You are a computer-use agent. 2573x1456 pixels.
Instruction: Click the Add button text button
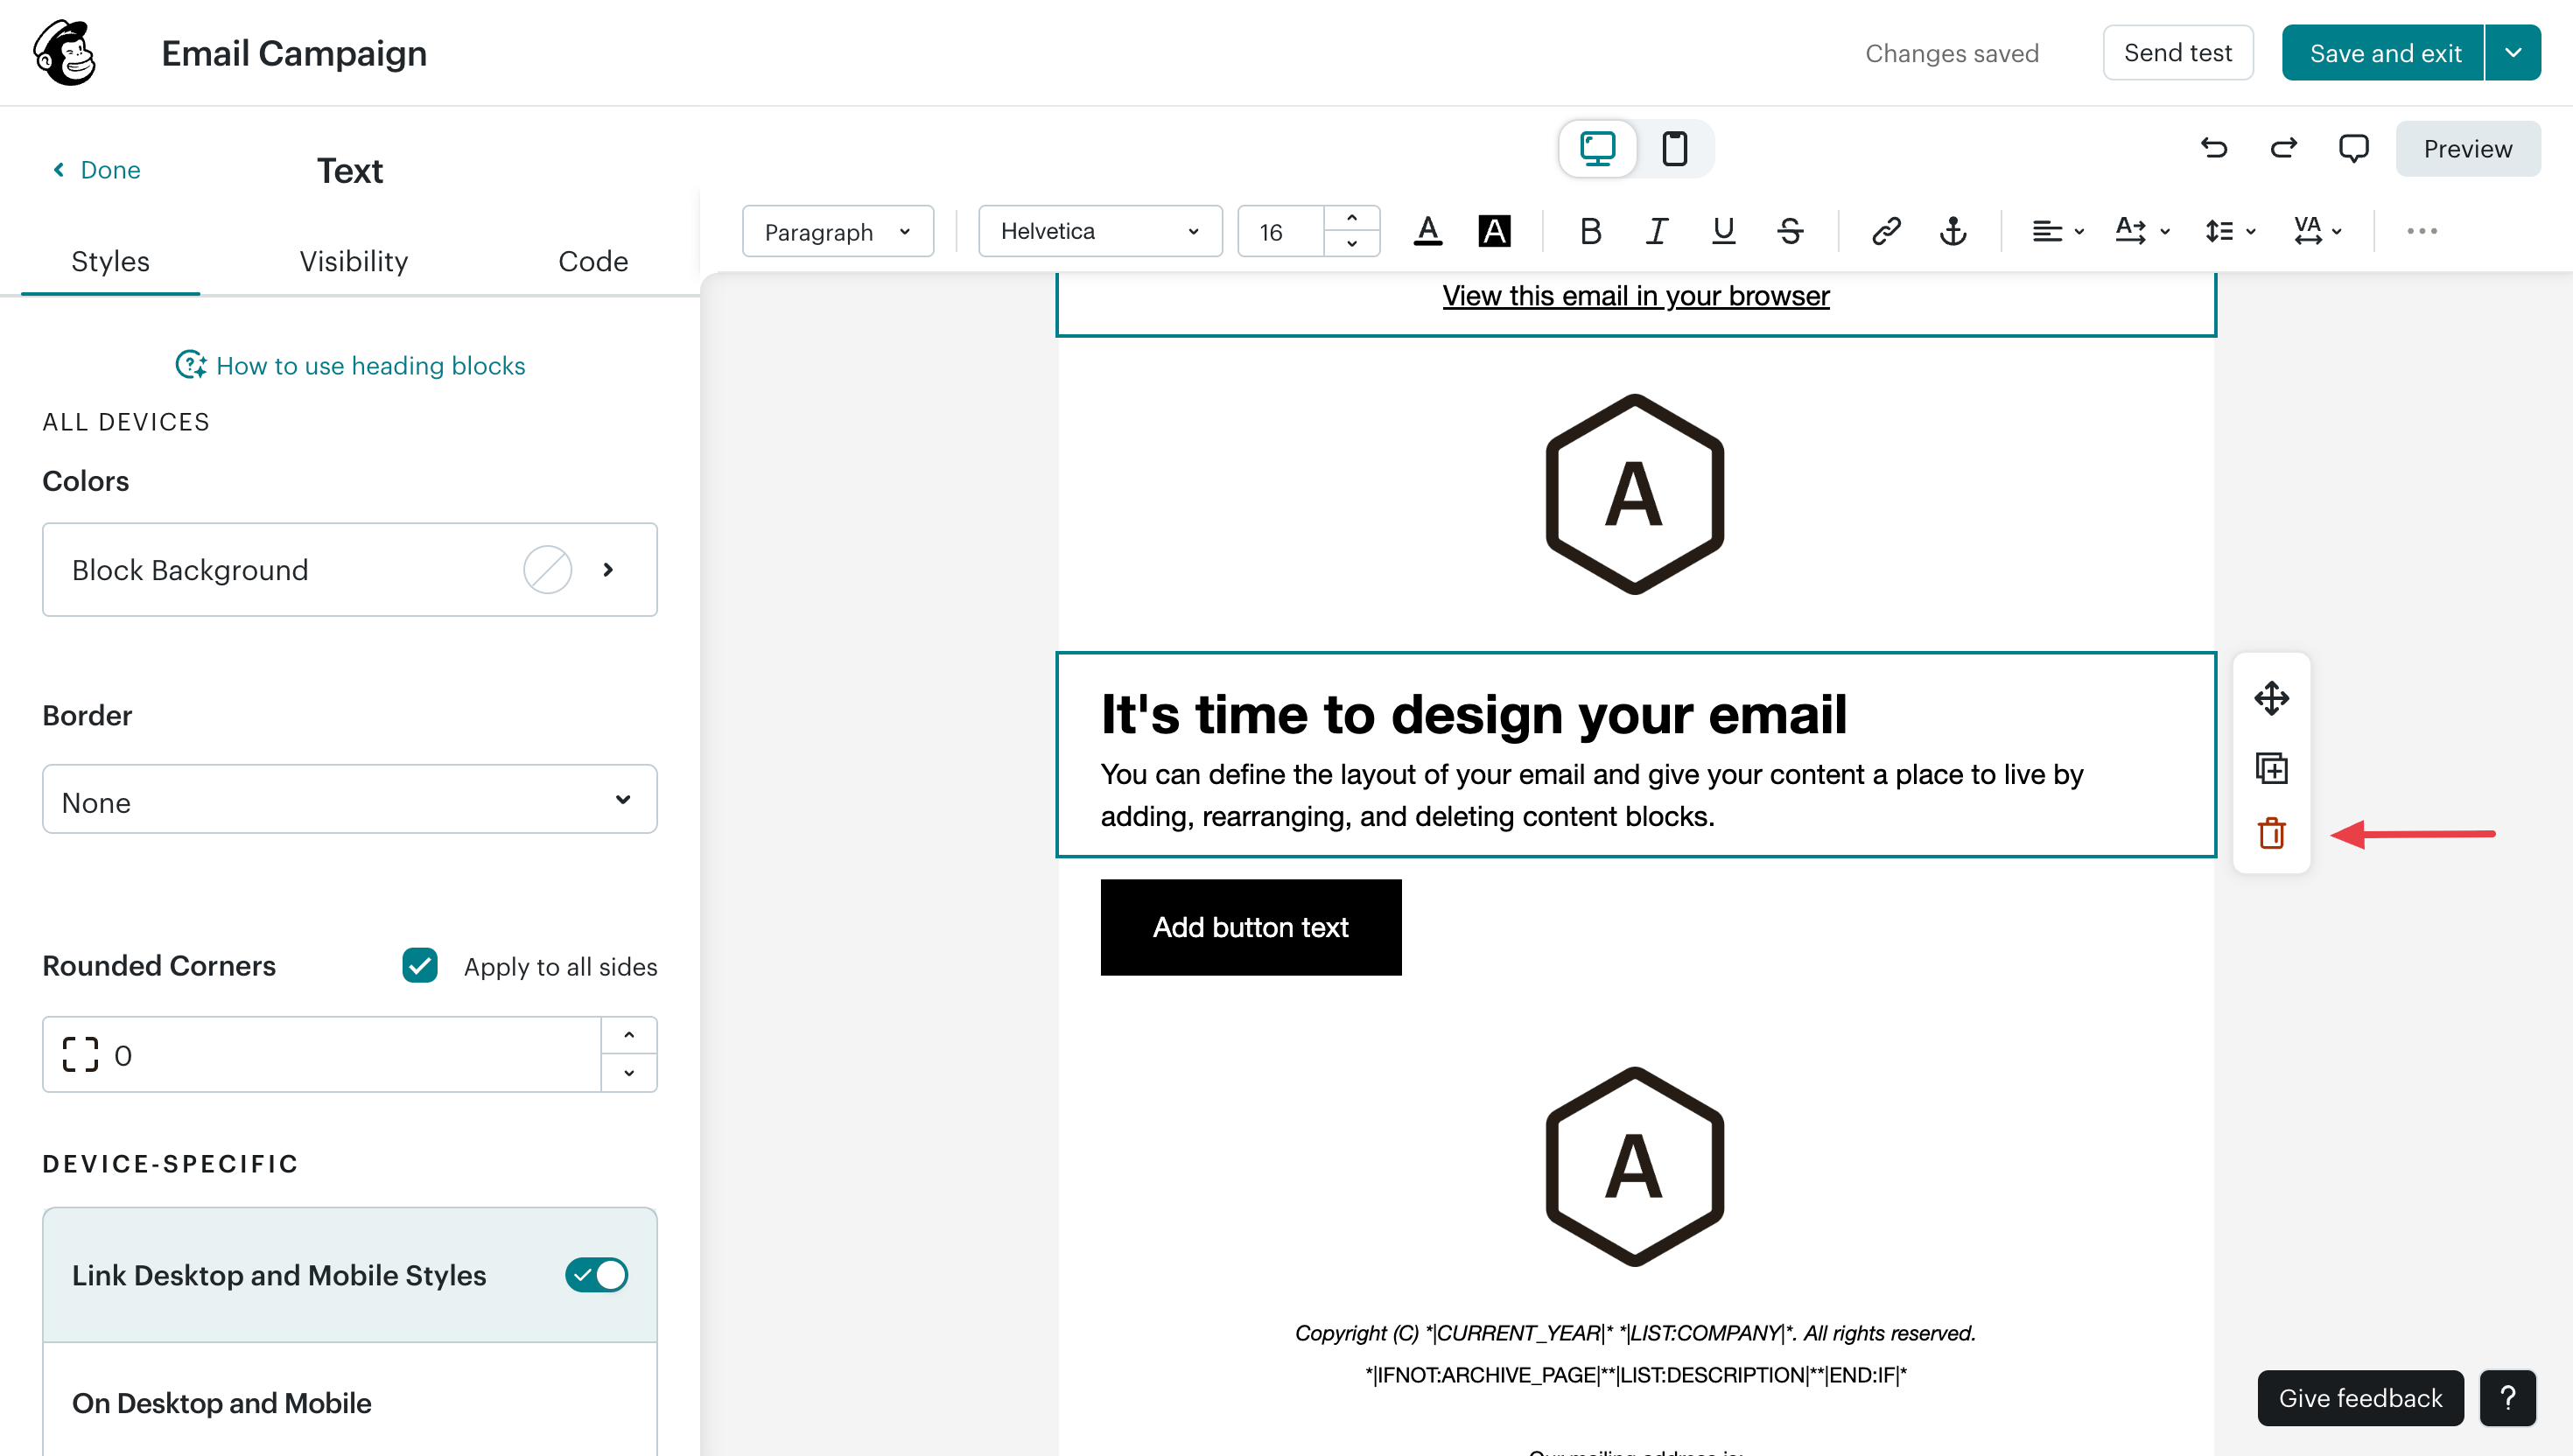(1250, 927)
